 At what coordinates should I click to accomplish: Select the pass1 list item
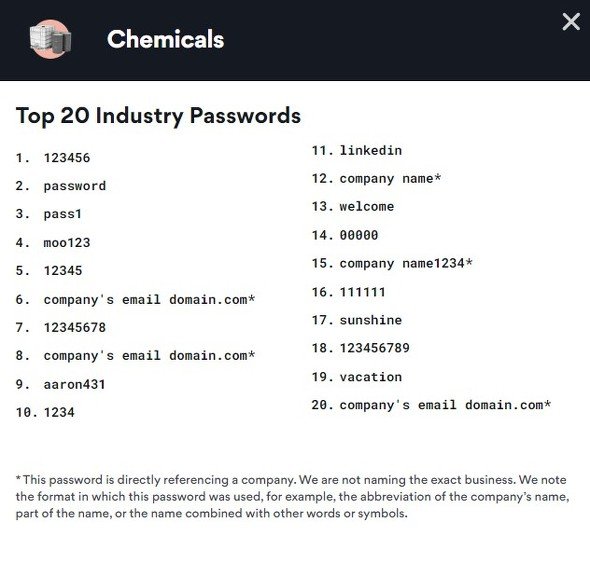coord(62,214)
